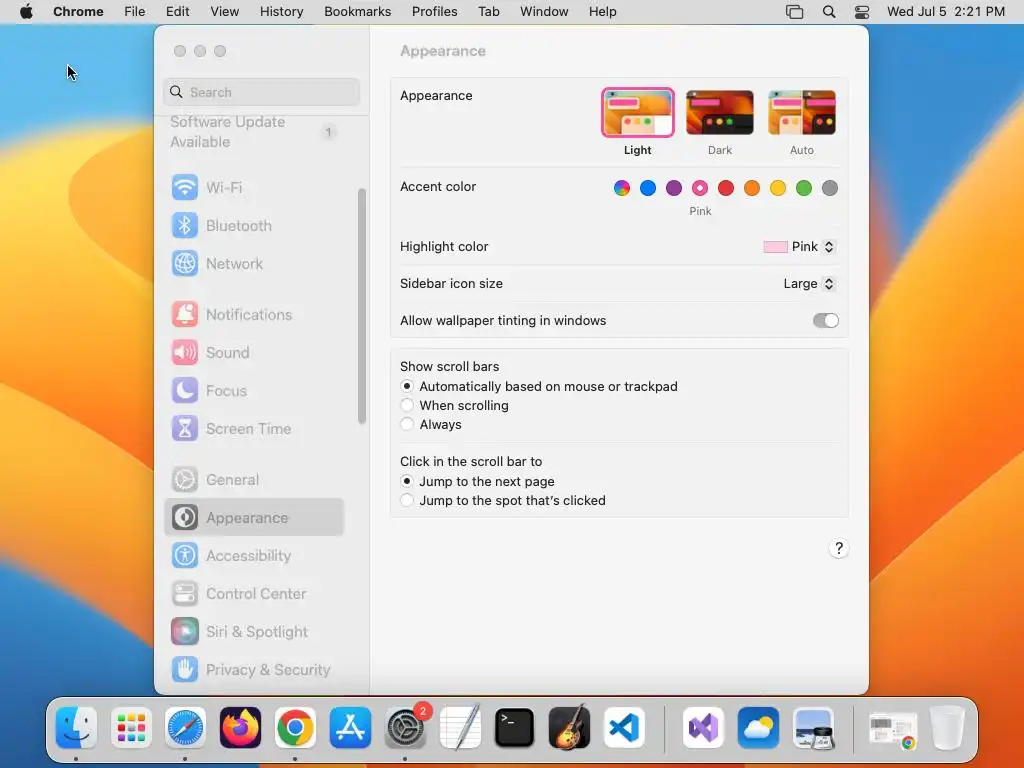Open the History menu

(x=281, y=12)
